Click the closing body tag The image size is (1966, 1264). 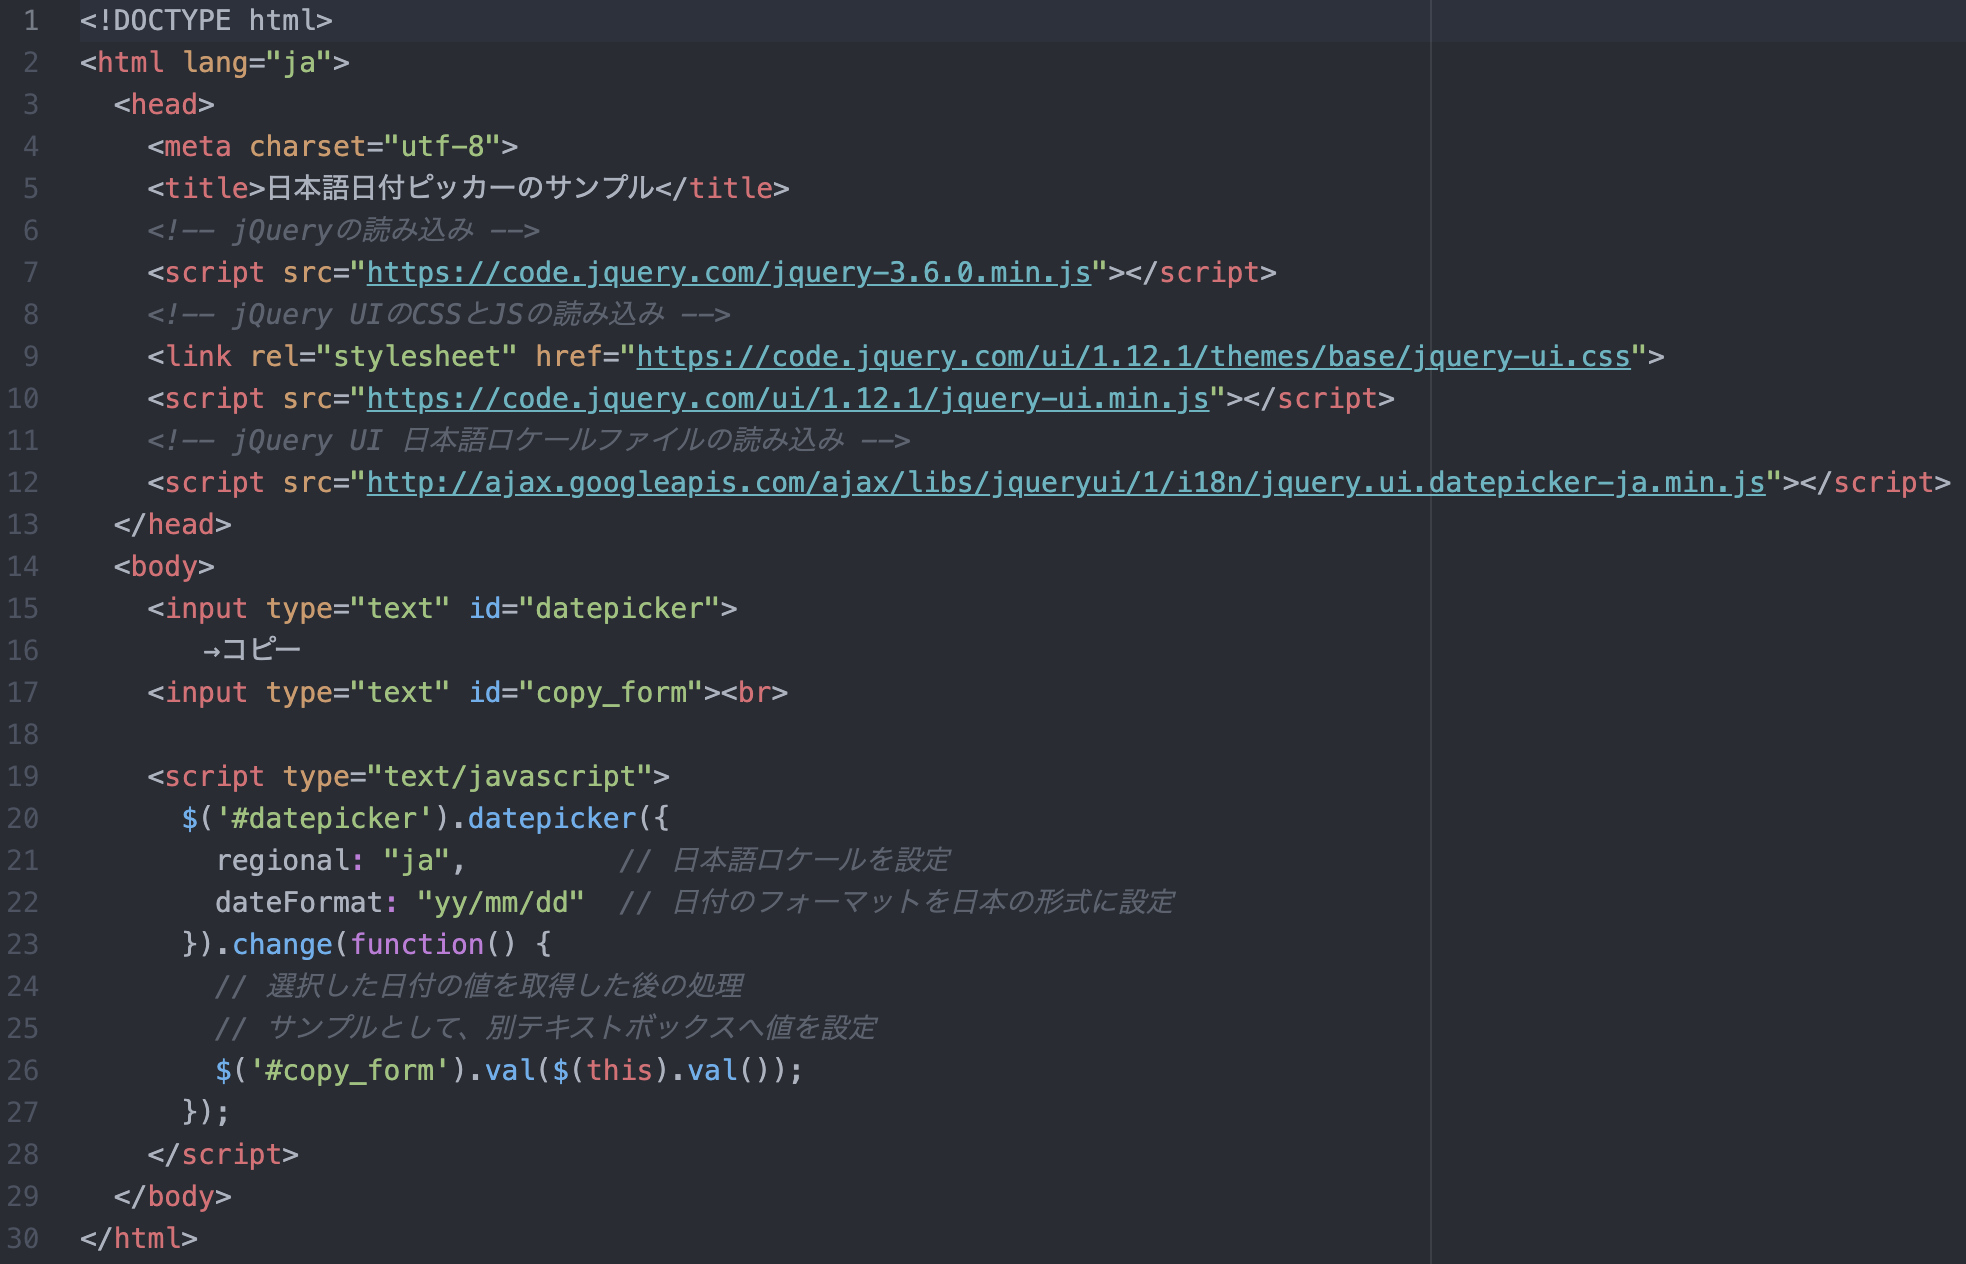pos(172,1196)
